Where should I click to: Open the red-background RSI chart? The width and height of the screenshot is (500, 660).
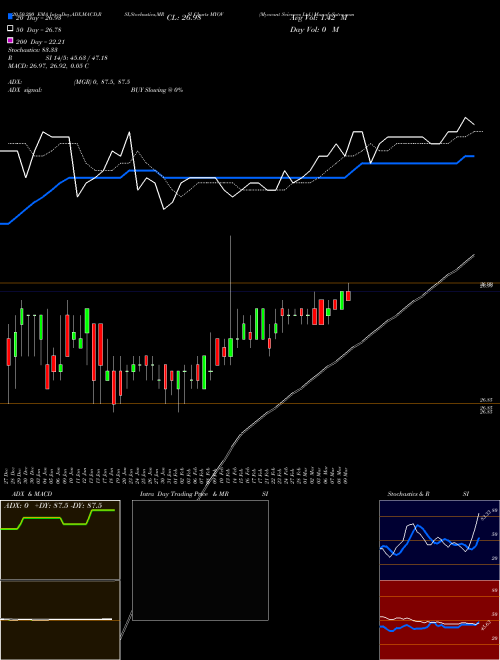(439, 620)
